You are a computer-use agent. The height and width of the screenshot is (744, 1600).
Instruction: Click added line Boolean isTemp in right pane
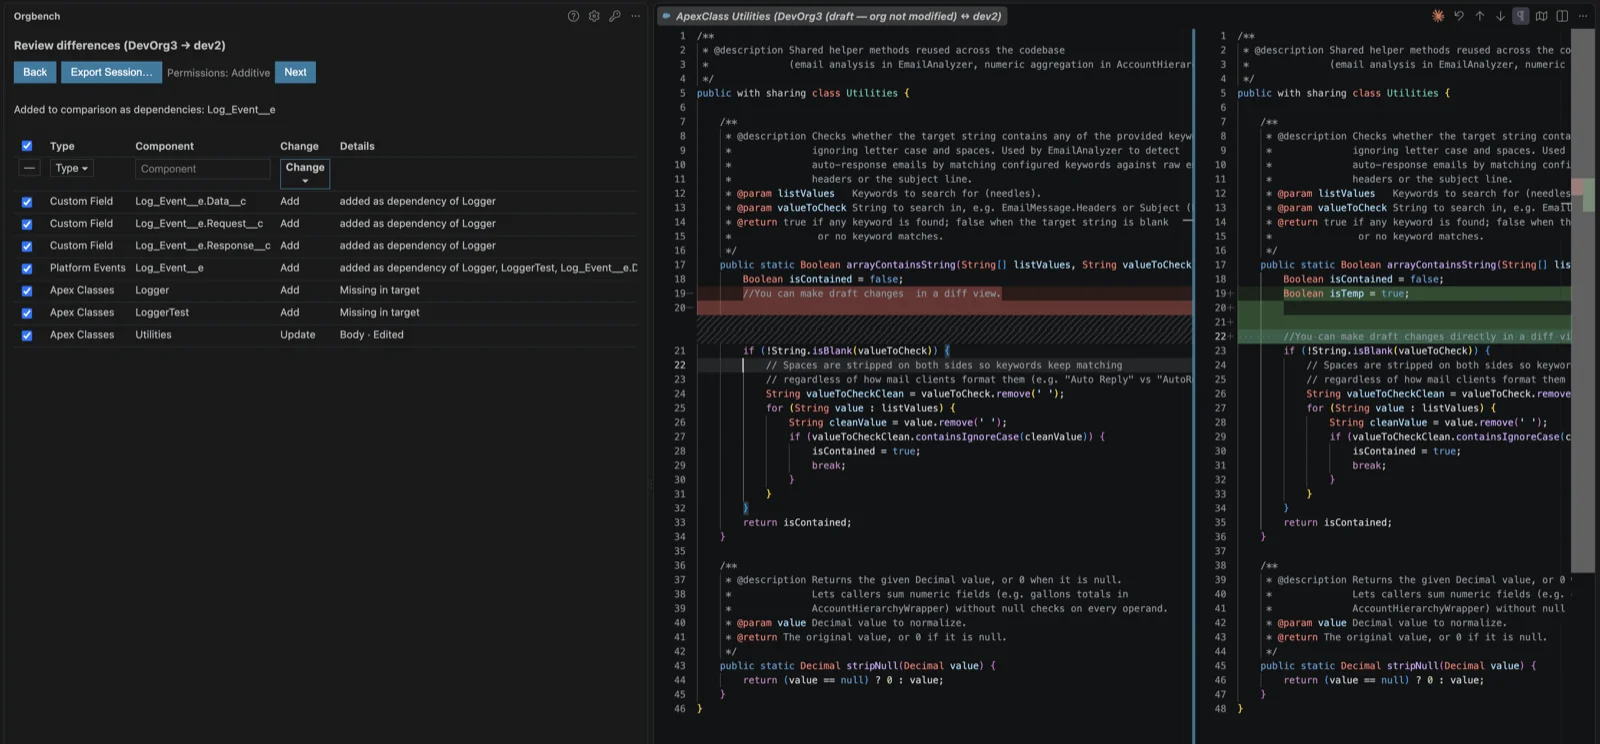[1346, 294]
